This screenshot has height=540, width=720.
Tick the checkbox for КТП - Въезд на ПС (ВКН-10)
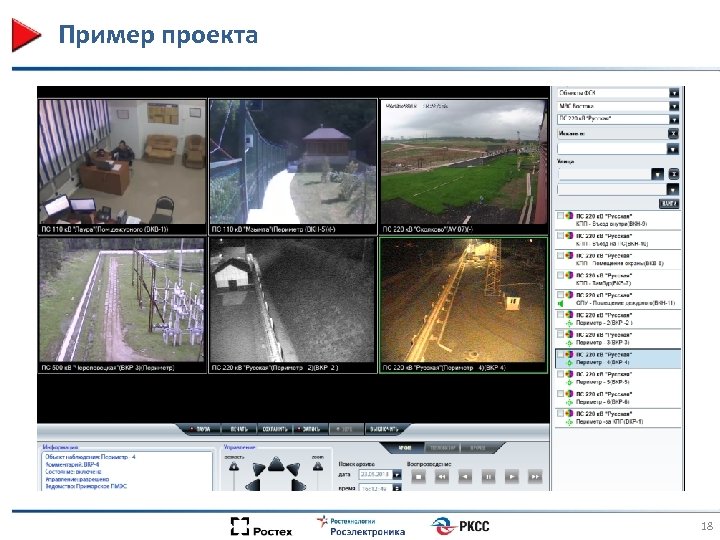tap(560, 235)
